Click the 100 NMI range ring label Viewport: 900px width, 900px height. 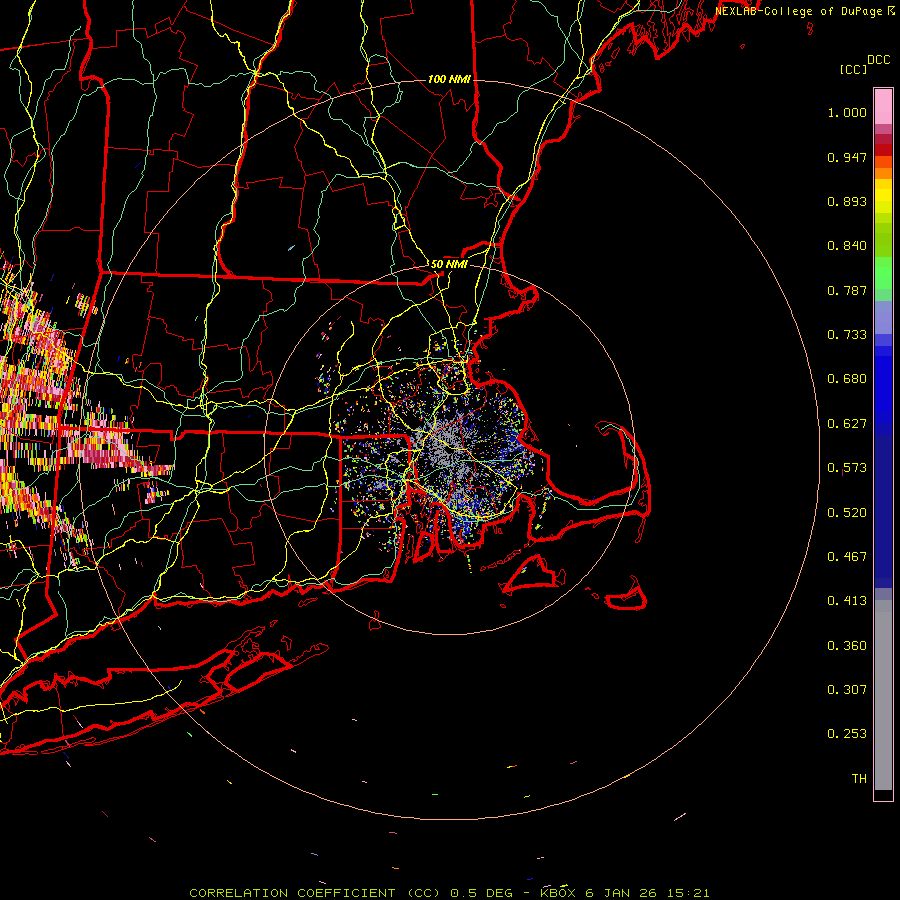[x=449, y=79]
